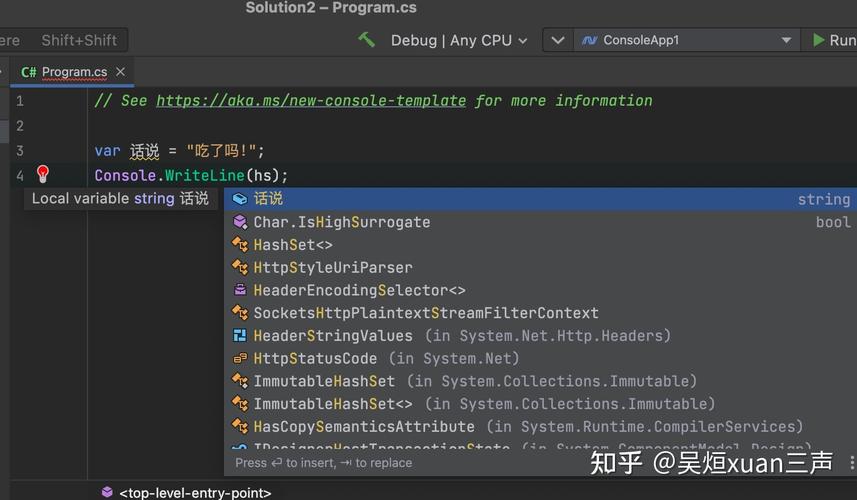Viewport: 857px width, 500px height.
Task: Click the class icon beside HashSet<>
Action: point(240,244)
